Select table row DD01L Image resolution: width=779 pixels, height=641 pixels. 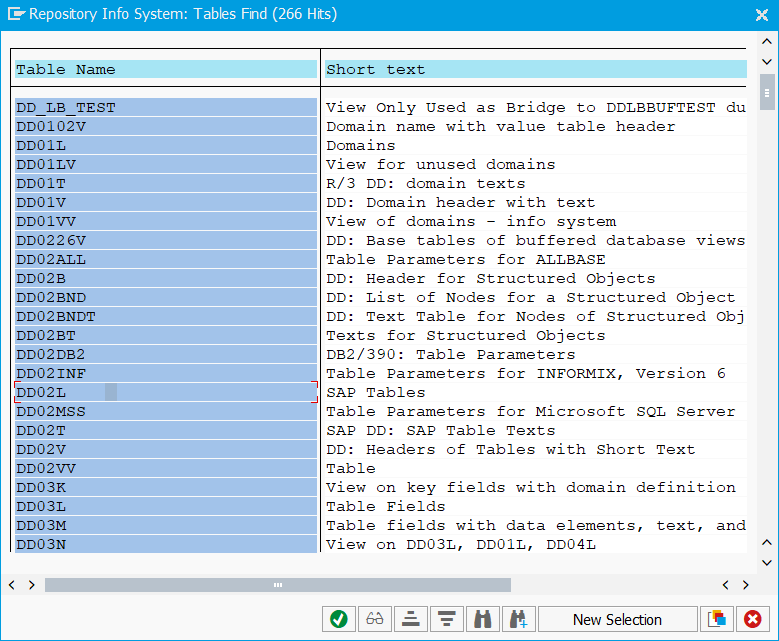coord(165,146)
